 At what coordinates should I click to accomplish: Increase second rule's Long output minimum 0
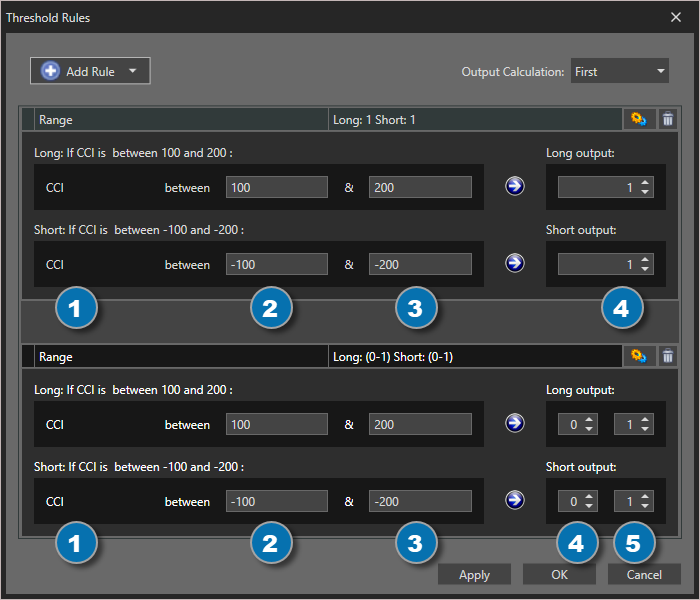click(589, 419)
